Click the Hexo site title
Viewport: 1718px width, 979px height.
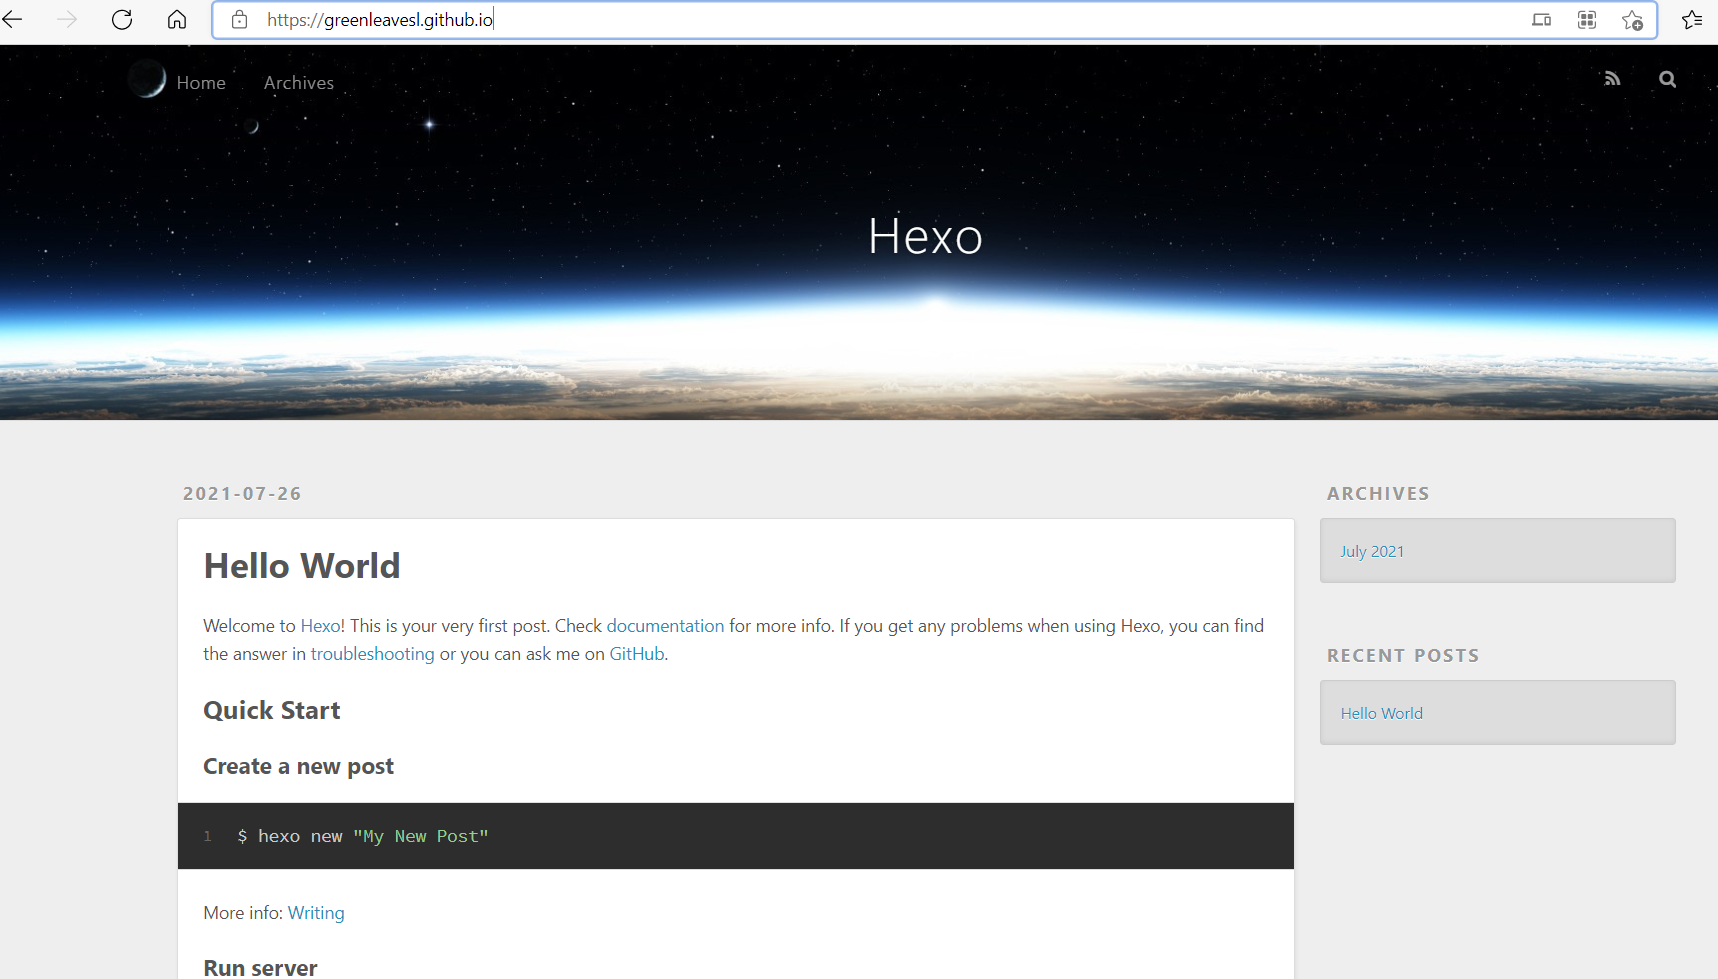click(925, 237)
